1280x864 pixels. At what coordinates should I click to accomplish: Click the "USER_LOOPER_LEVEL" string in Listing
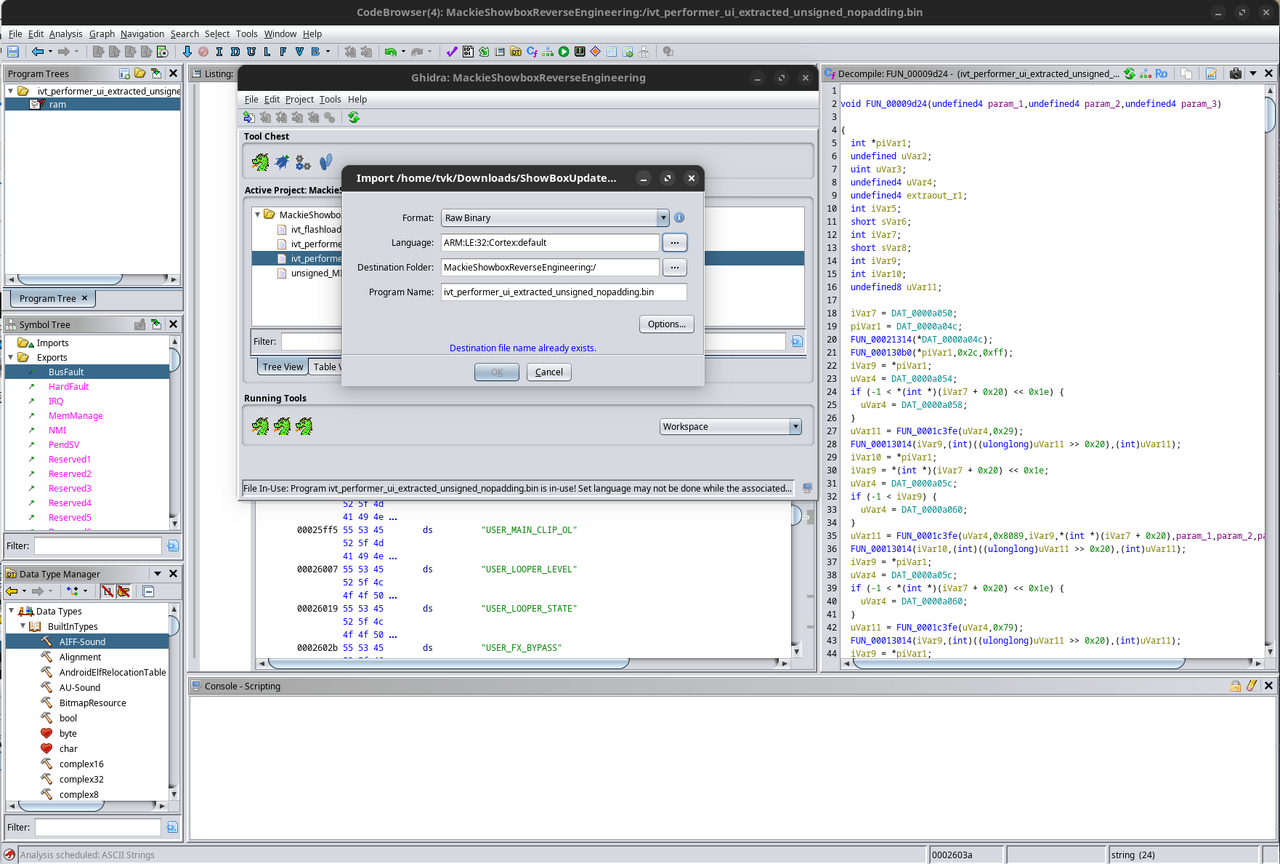529,569
